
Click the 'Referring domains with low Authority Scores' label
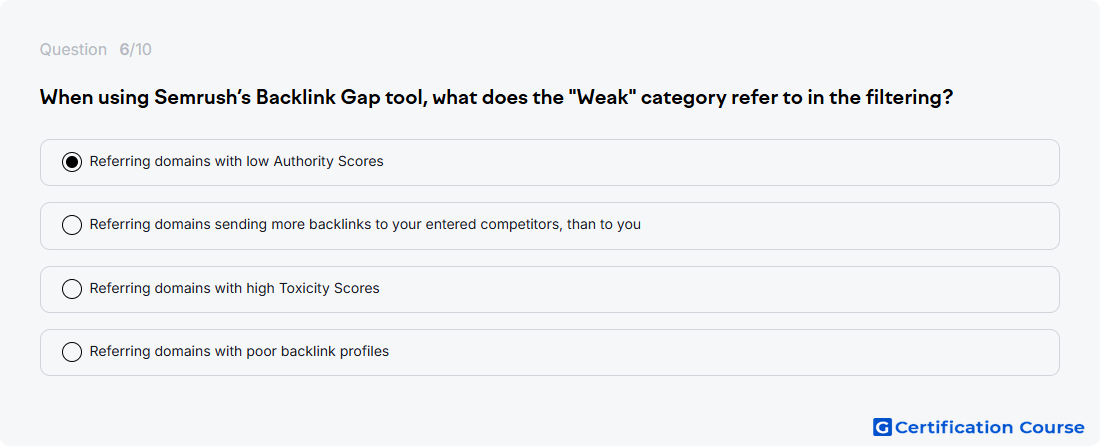[x=236, y=162]
